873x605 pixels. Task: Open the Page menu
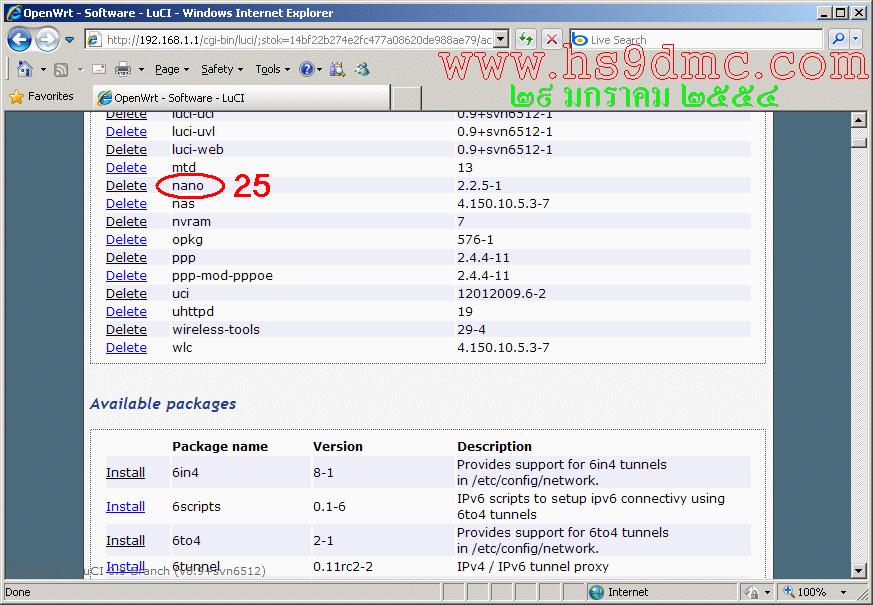click(172, 69)
